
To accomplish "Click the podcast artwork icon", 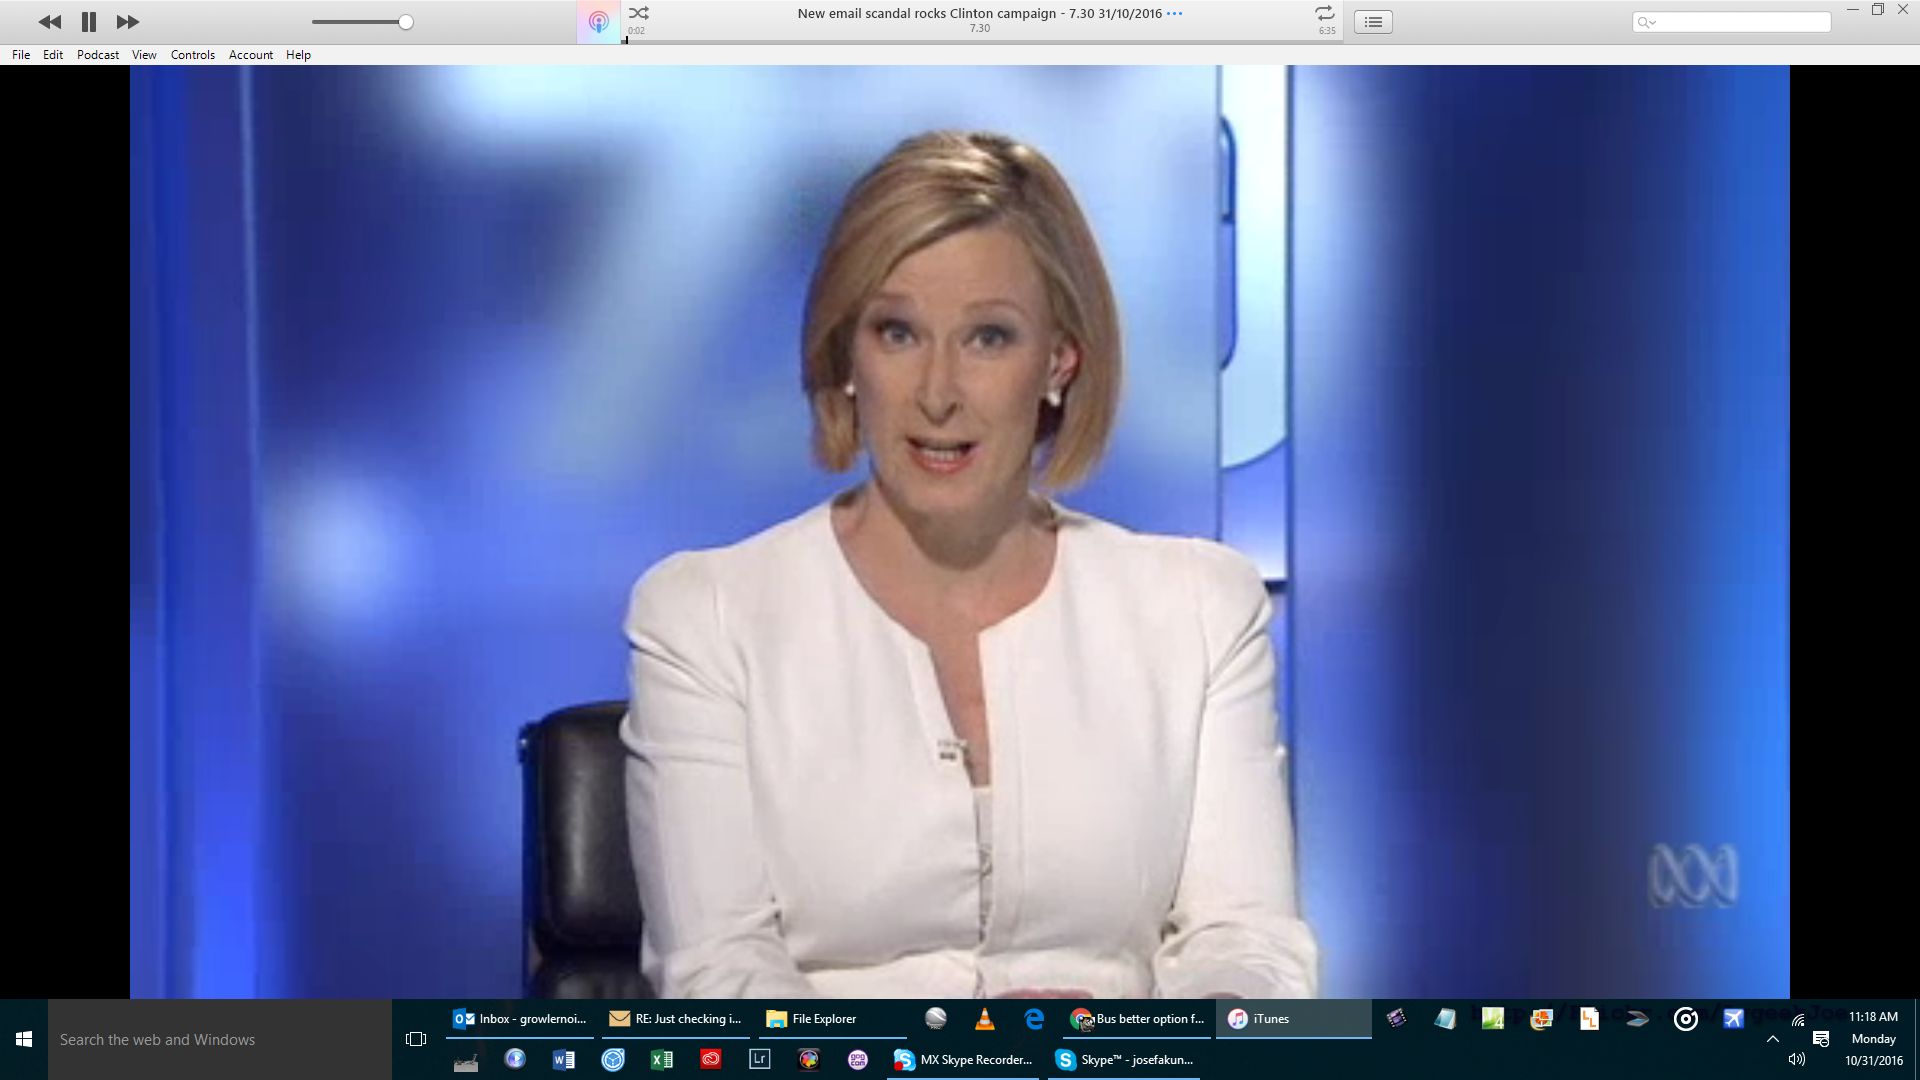I will pyautogui.click(x=598, y=22).
